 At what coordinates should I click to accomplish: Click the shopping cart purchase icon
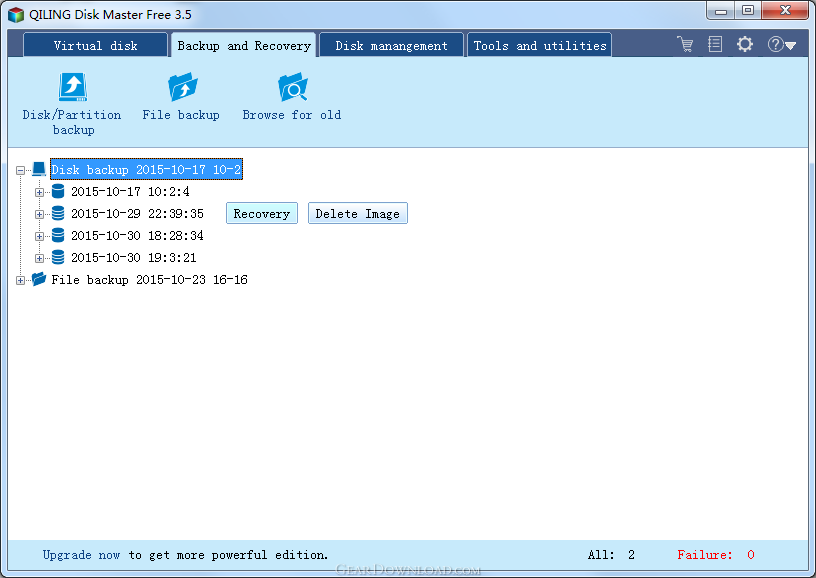click(685, 44)
